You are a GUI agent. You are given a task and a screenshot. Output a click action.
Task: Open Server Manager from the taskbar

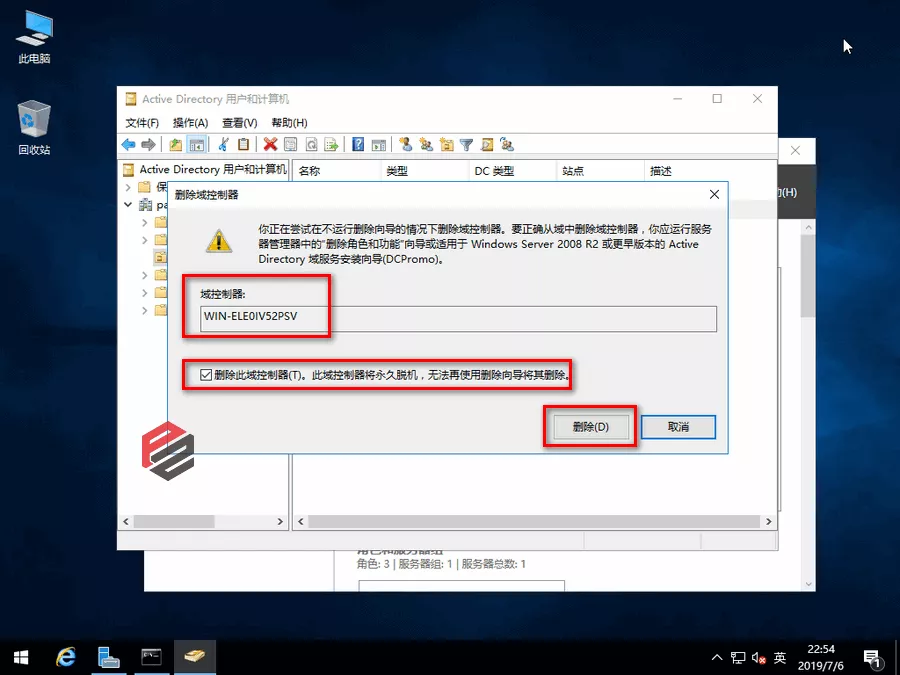(x=109, y=657)
